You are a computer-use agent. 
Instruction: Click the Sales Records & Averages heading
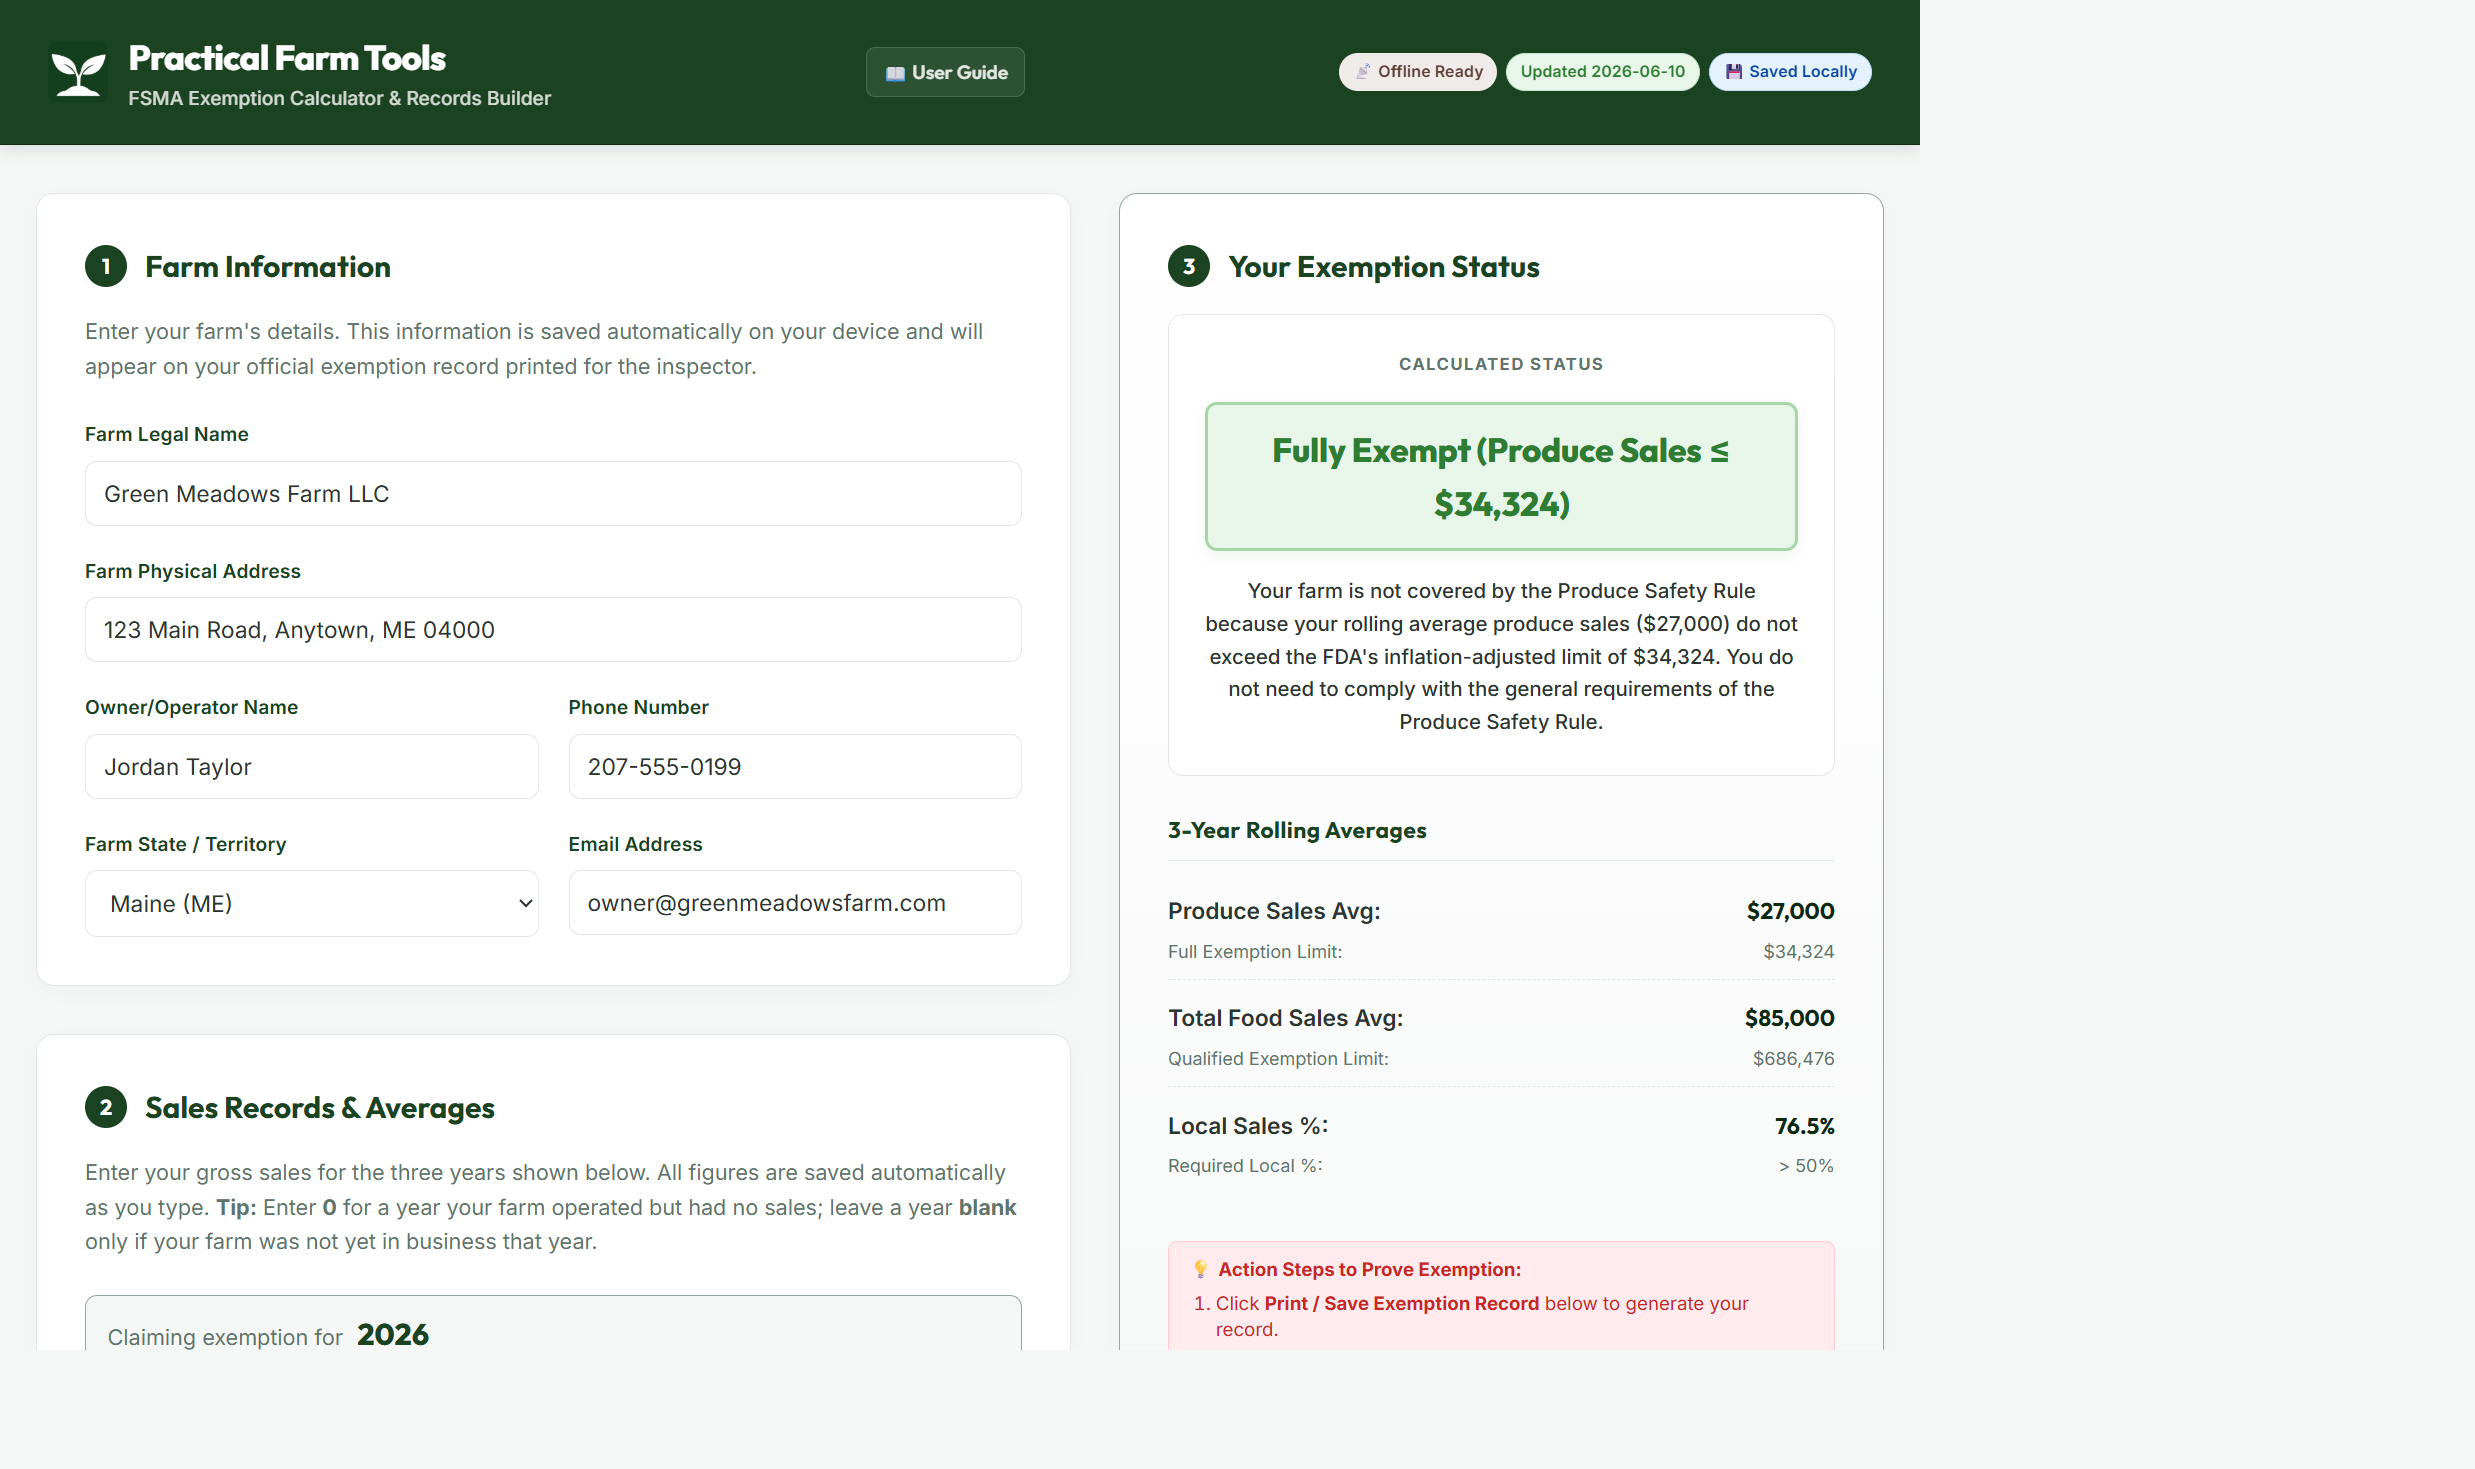click(320, 1108)
